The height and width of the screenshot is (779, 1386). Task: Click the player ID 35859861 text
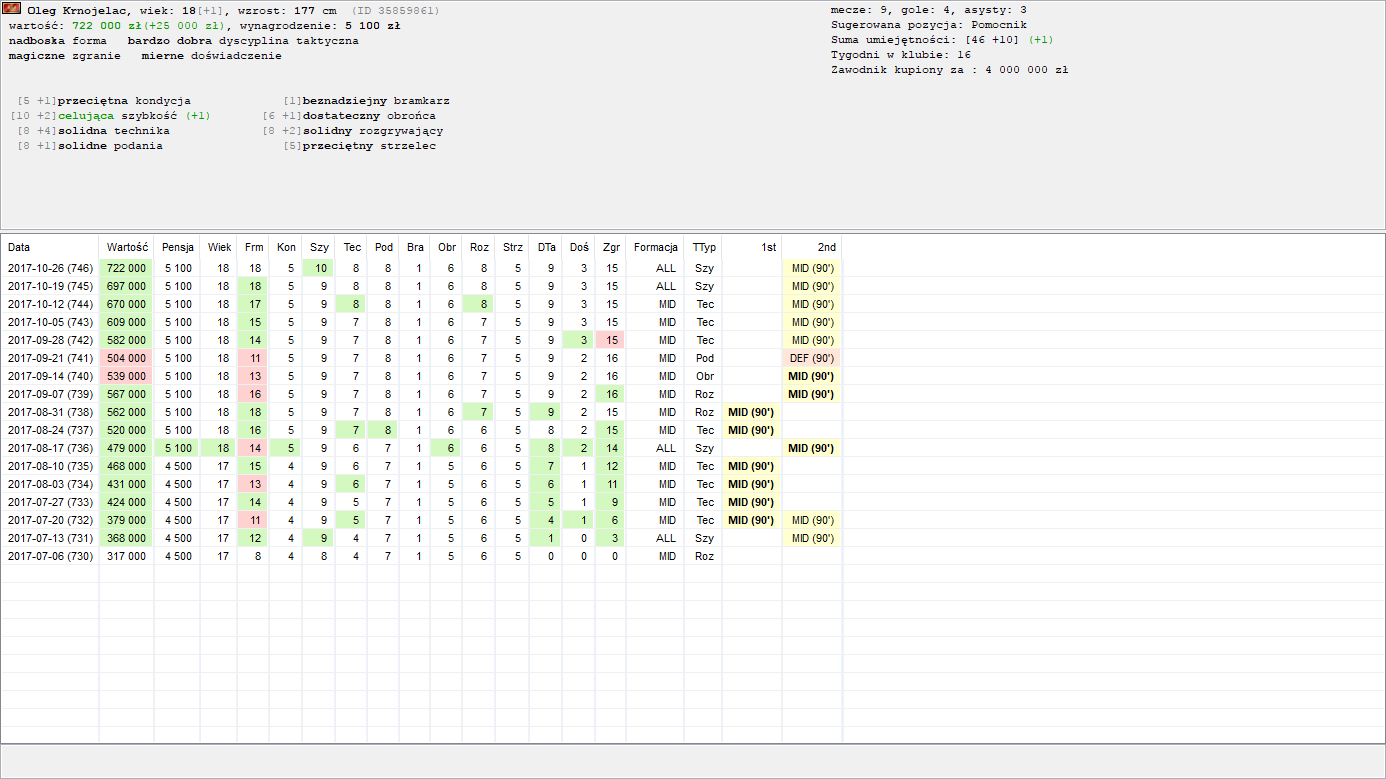[395, 10]
